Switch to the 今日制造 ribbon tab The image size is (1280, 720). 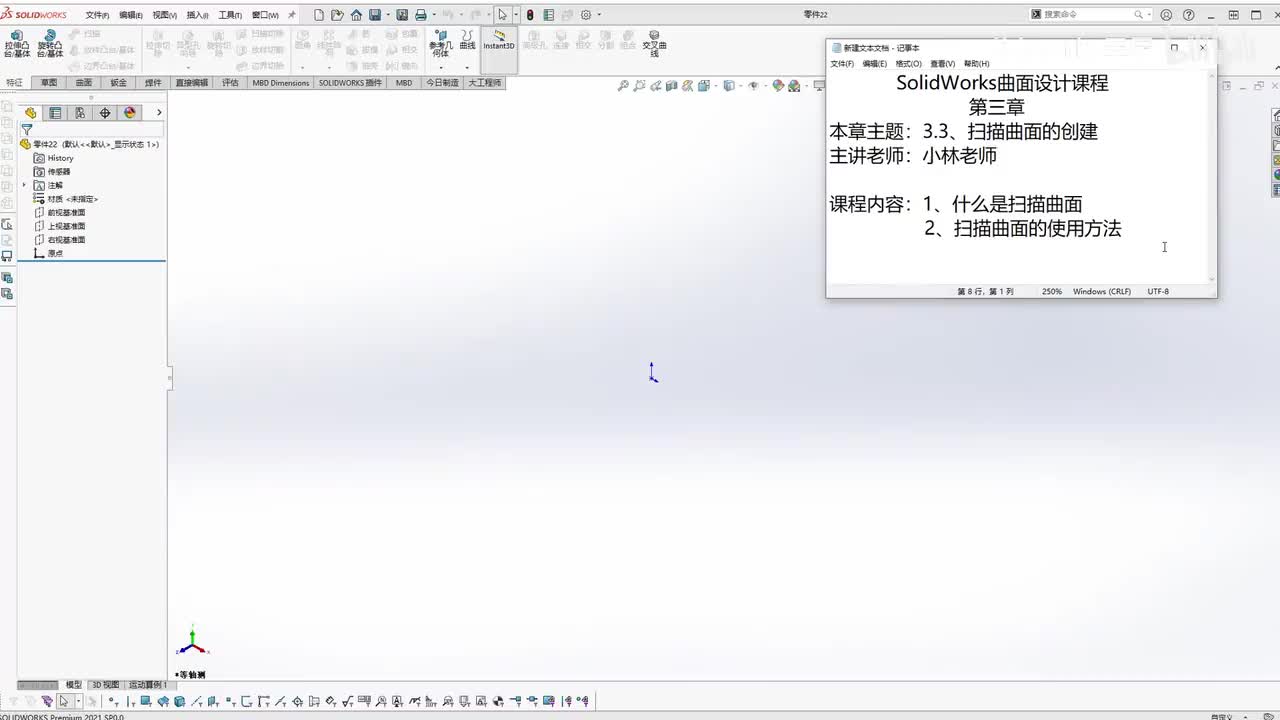point(442,83)
